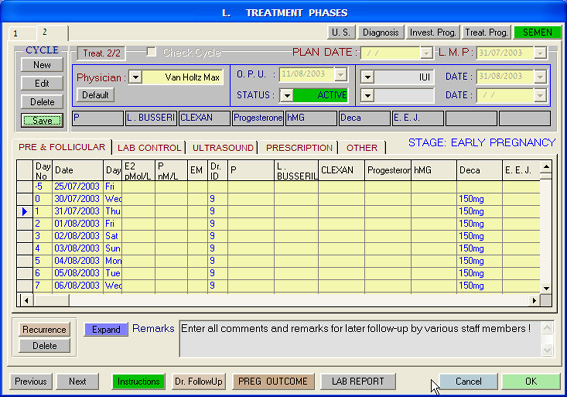
Task: Open the O.P.U. date dropdown
Action: pos(341,74)
